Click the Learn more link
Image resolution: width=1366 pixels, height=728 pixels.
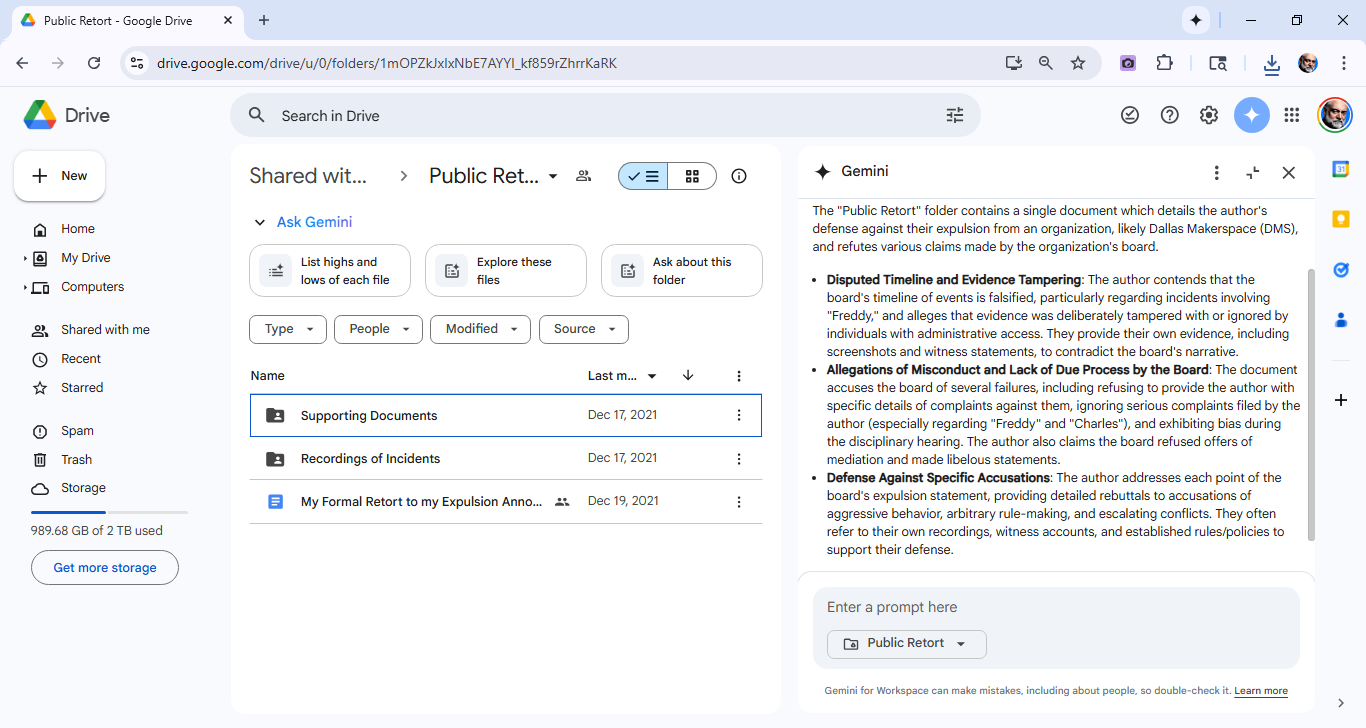click(x=1260, y=691)
